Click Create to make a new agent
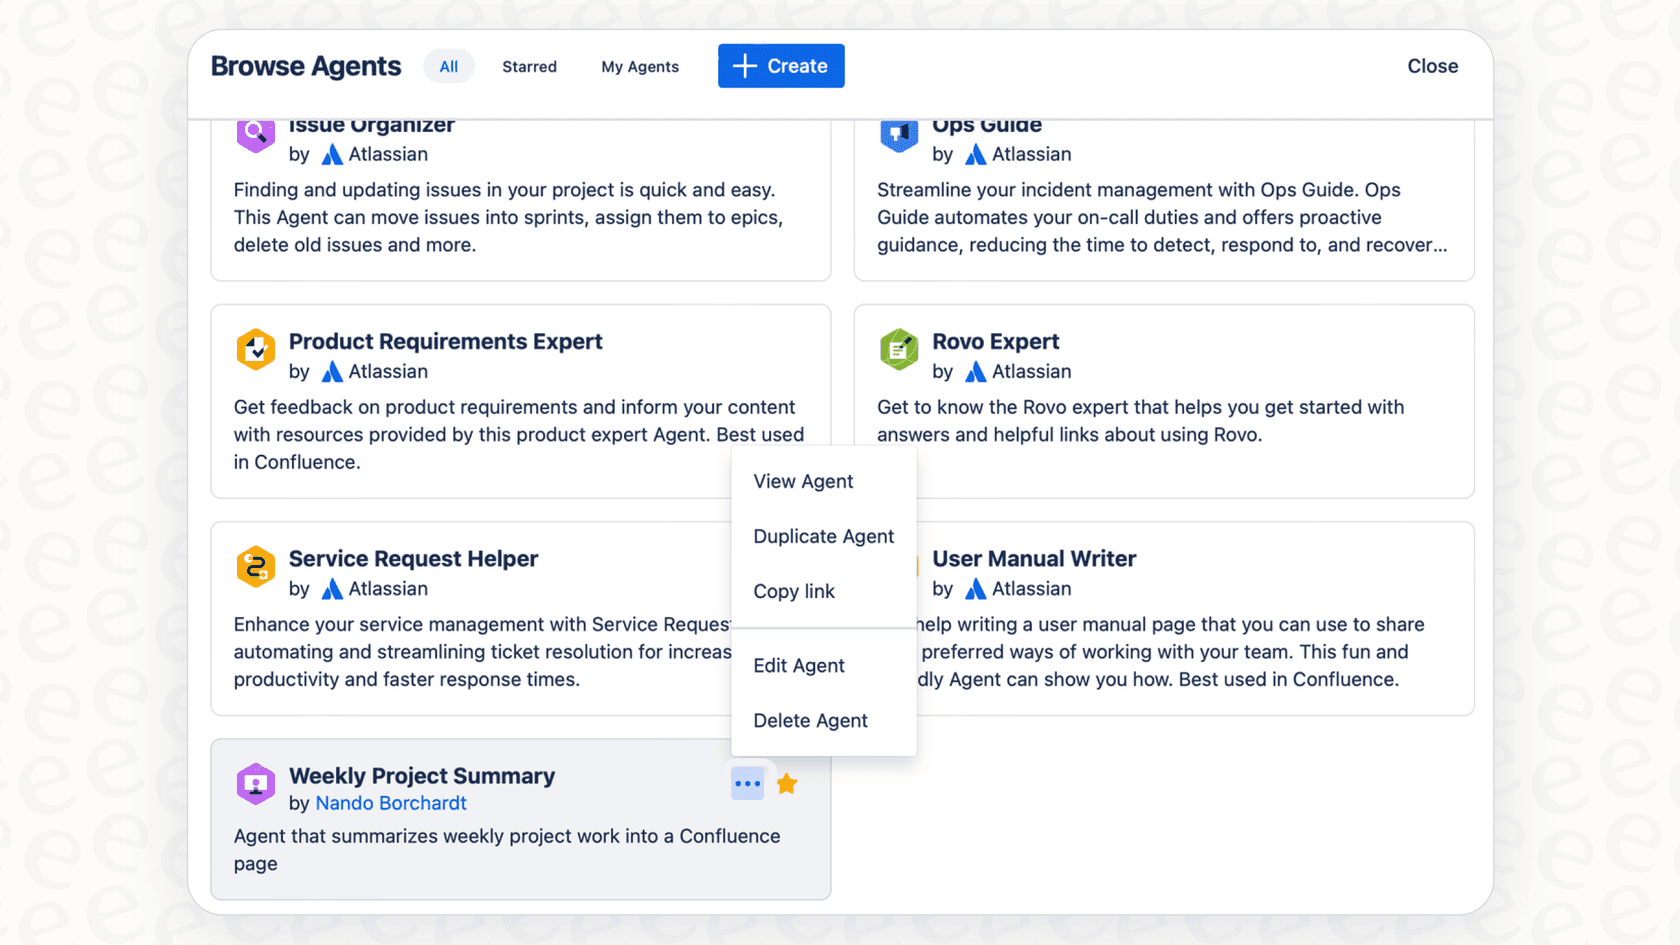The image size is (1680, 945). [x=781, y=66]
